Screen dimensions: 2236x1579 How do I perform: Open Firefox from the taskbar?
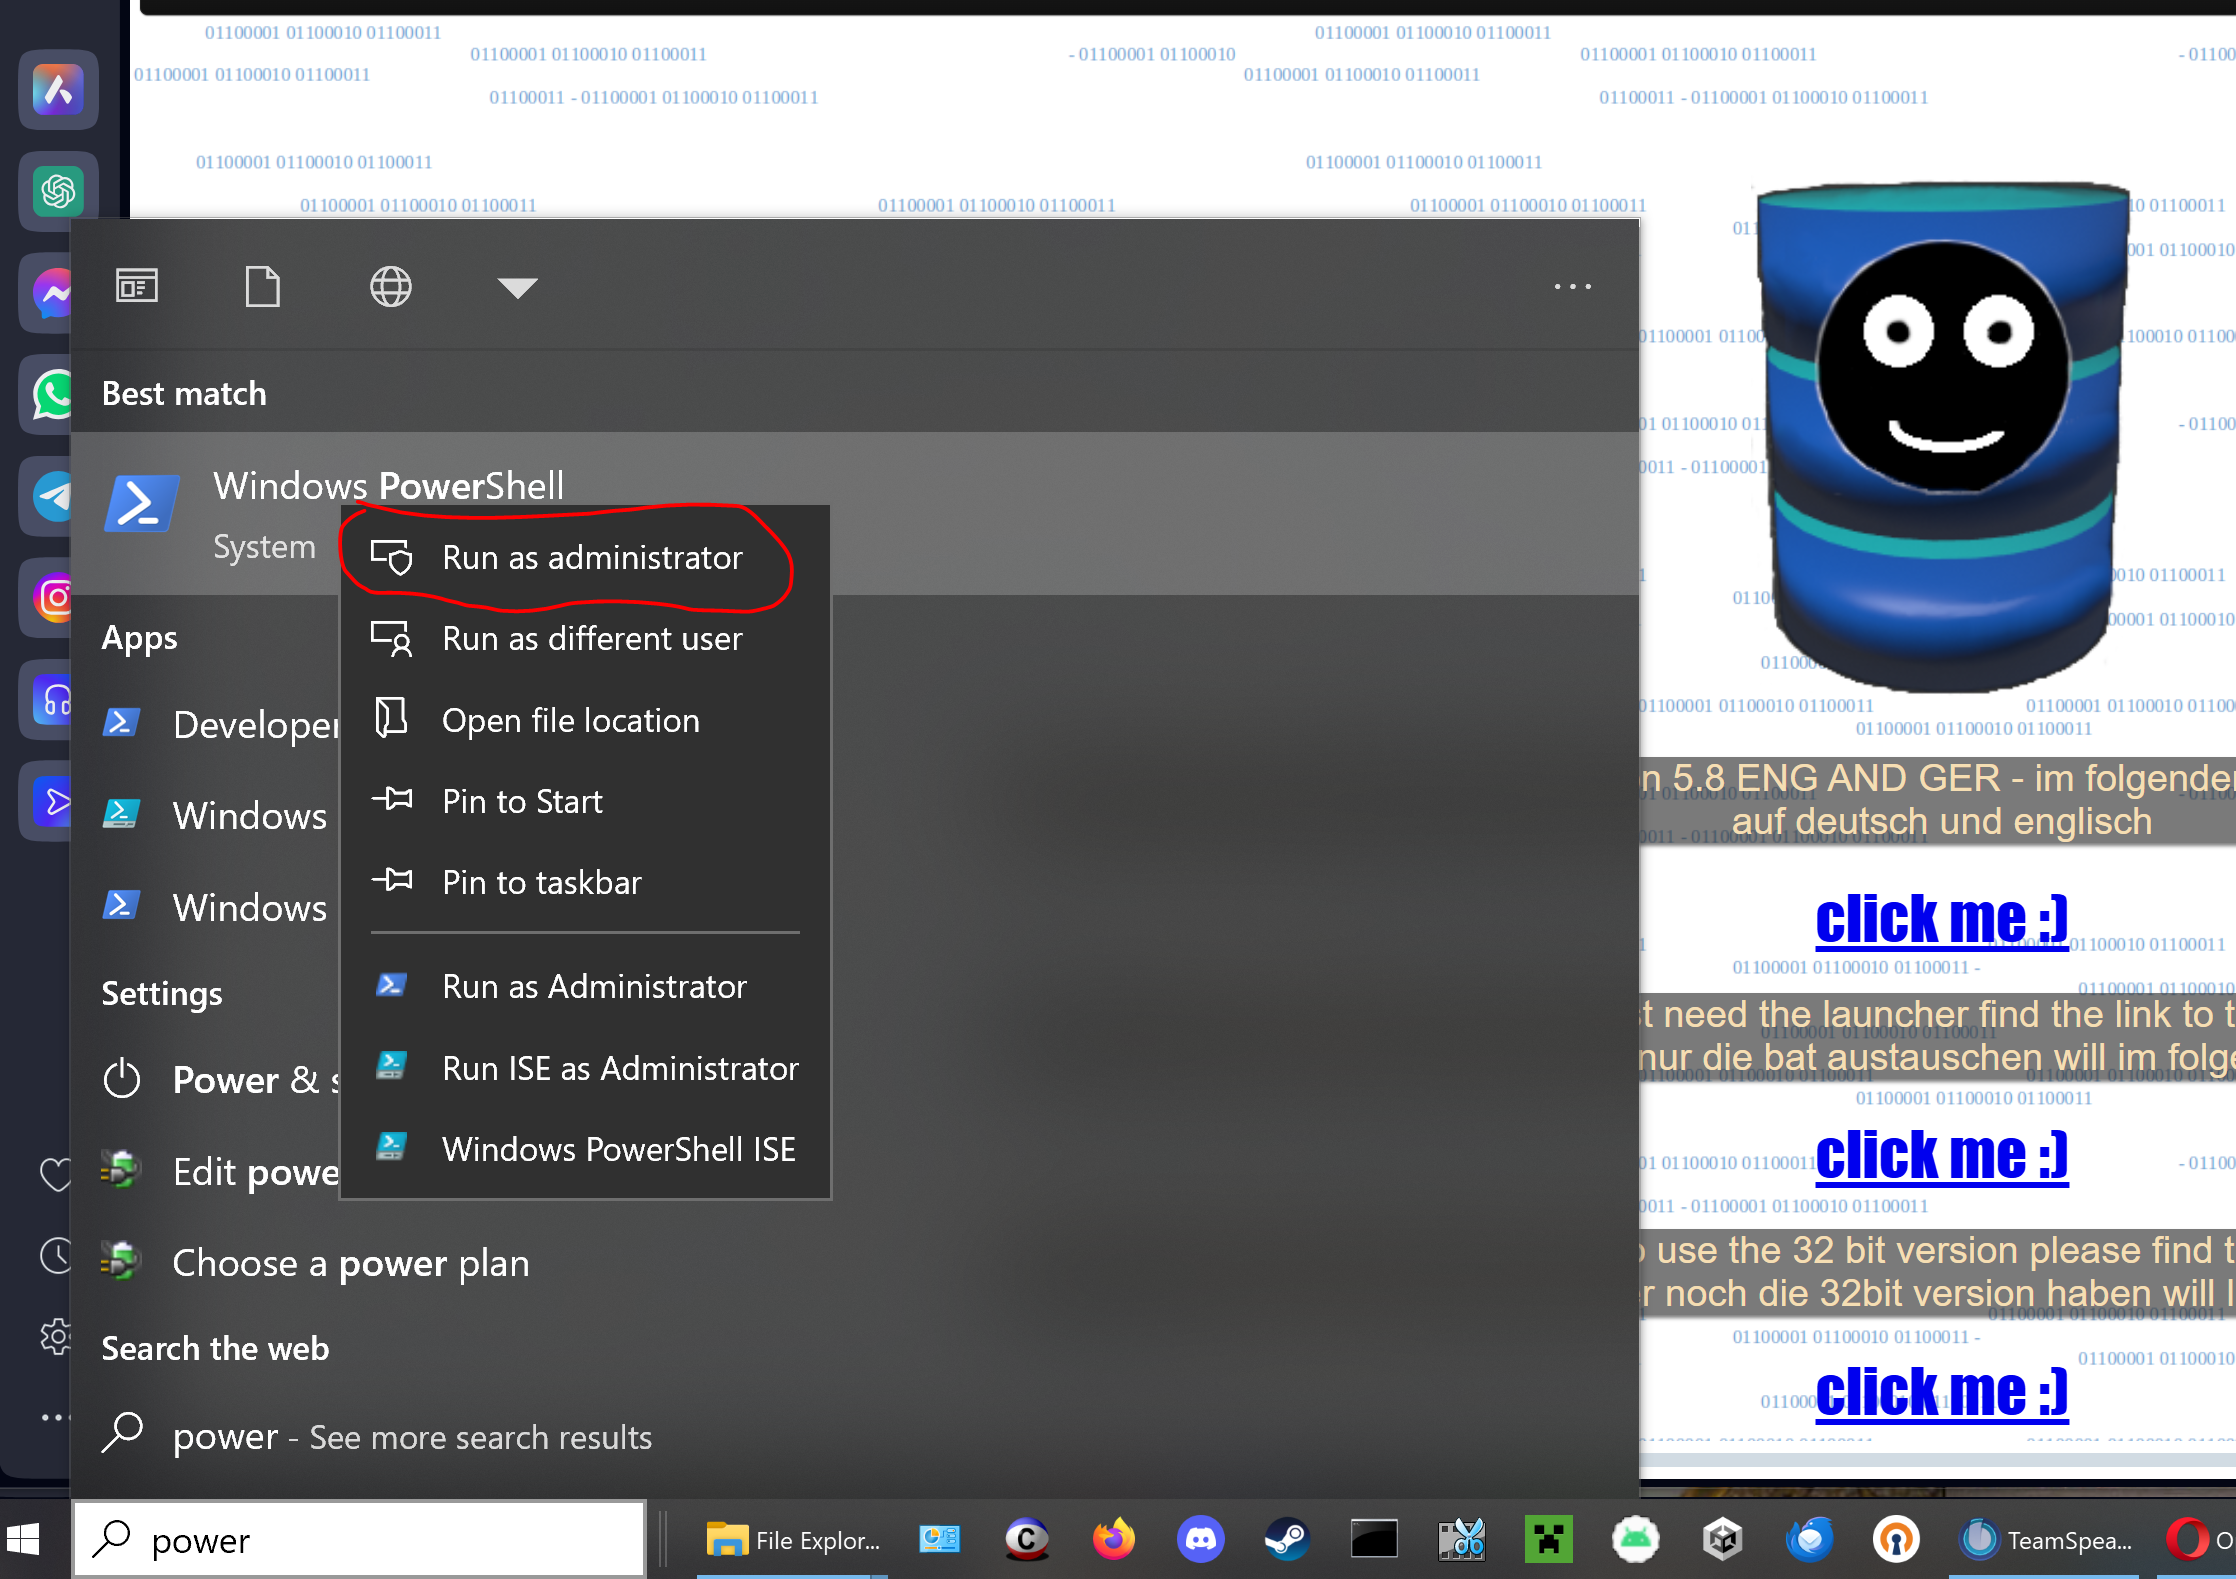(1113, 1540)
